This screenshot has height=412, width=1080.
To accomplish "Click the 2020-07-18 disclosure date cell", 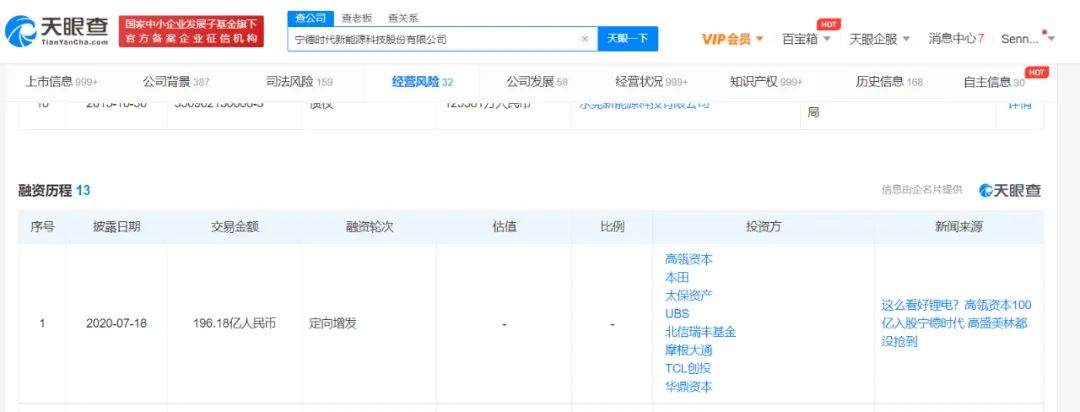I will point(116,323).
